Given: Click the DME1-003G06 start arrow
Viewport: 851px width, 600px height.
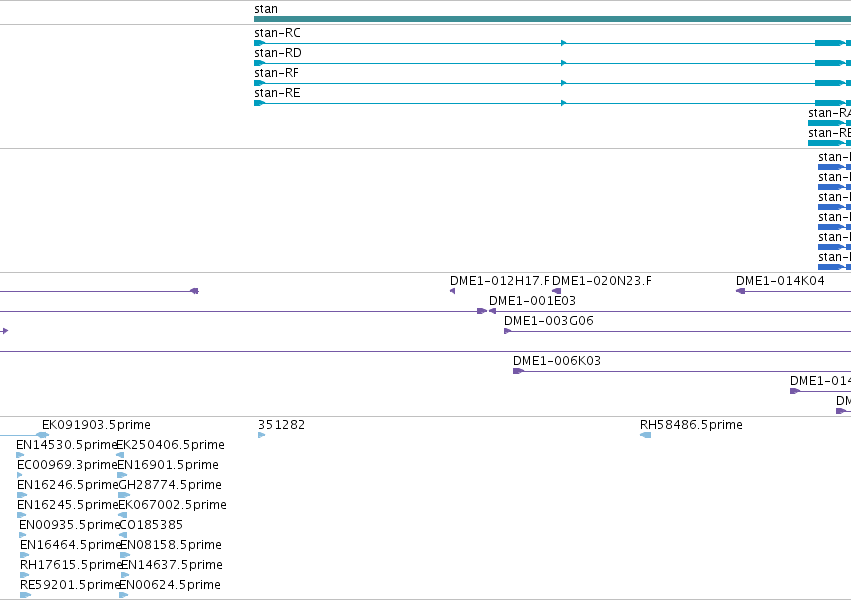Looking at the screenshot, I should [508, 331].
